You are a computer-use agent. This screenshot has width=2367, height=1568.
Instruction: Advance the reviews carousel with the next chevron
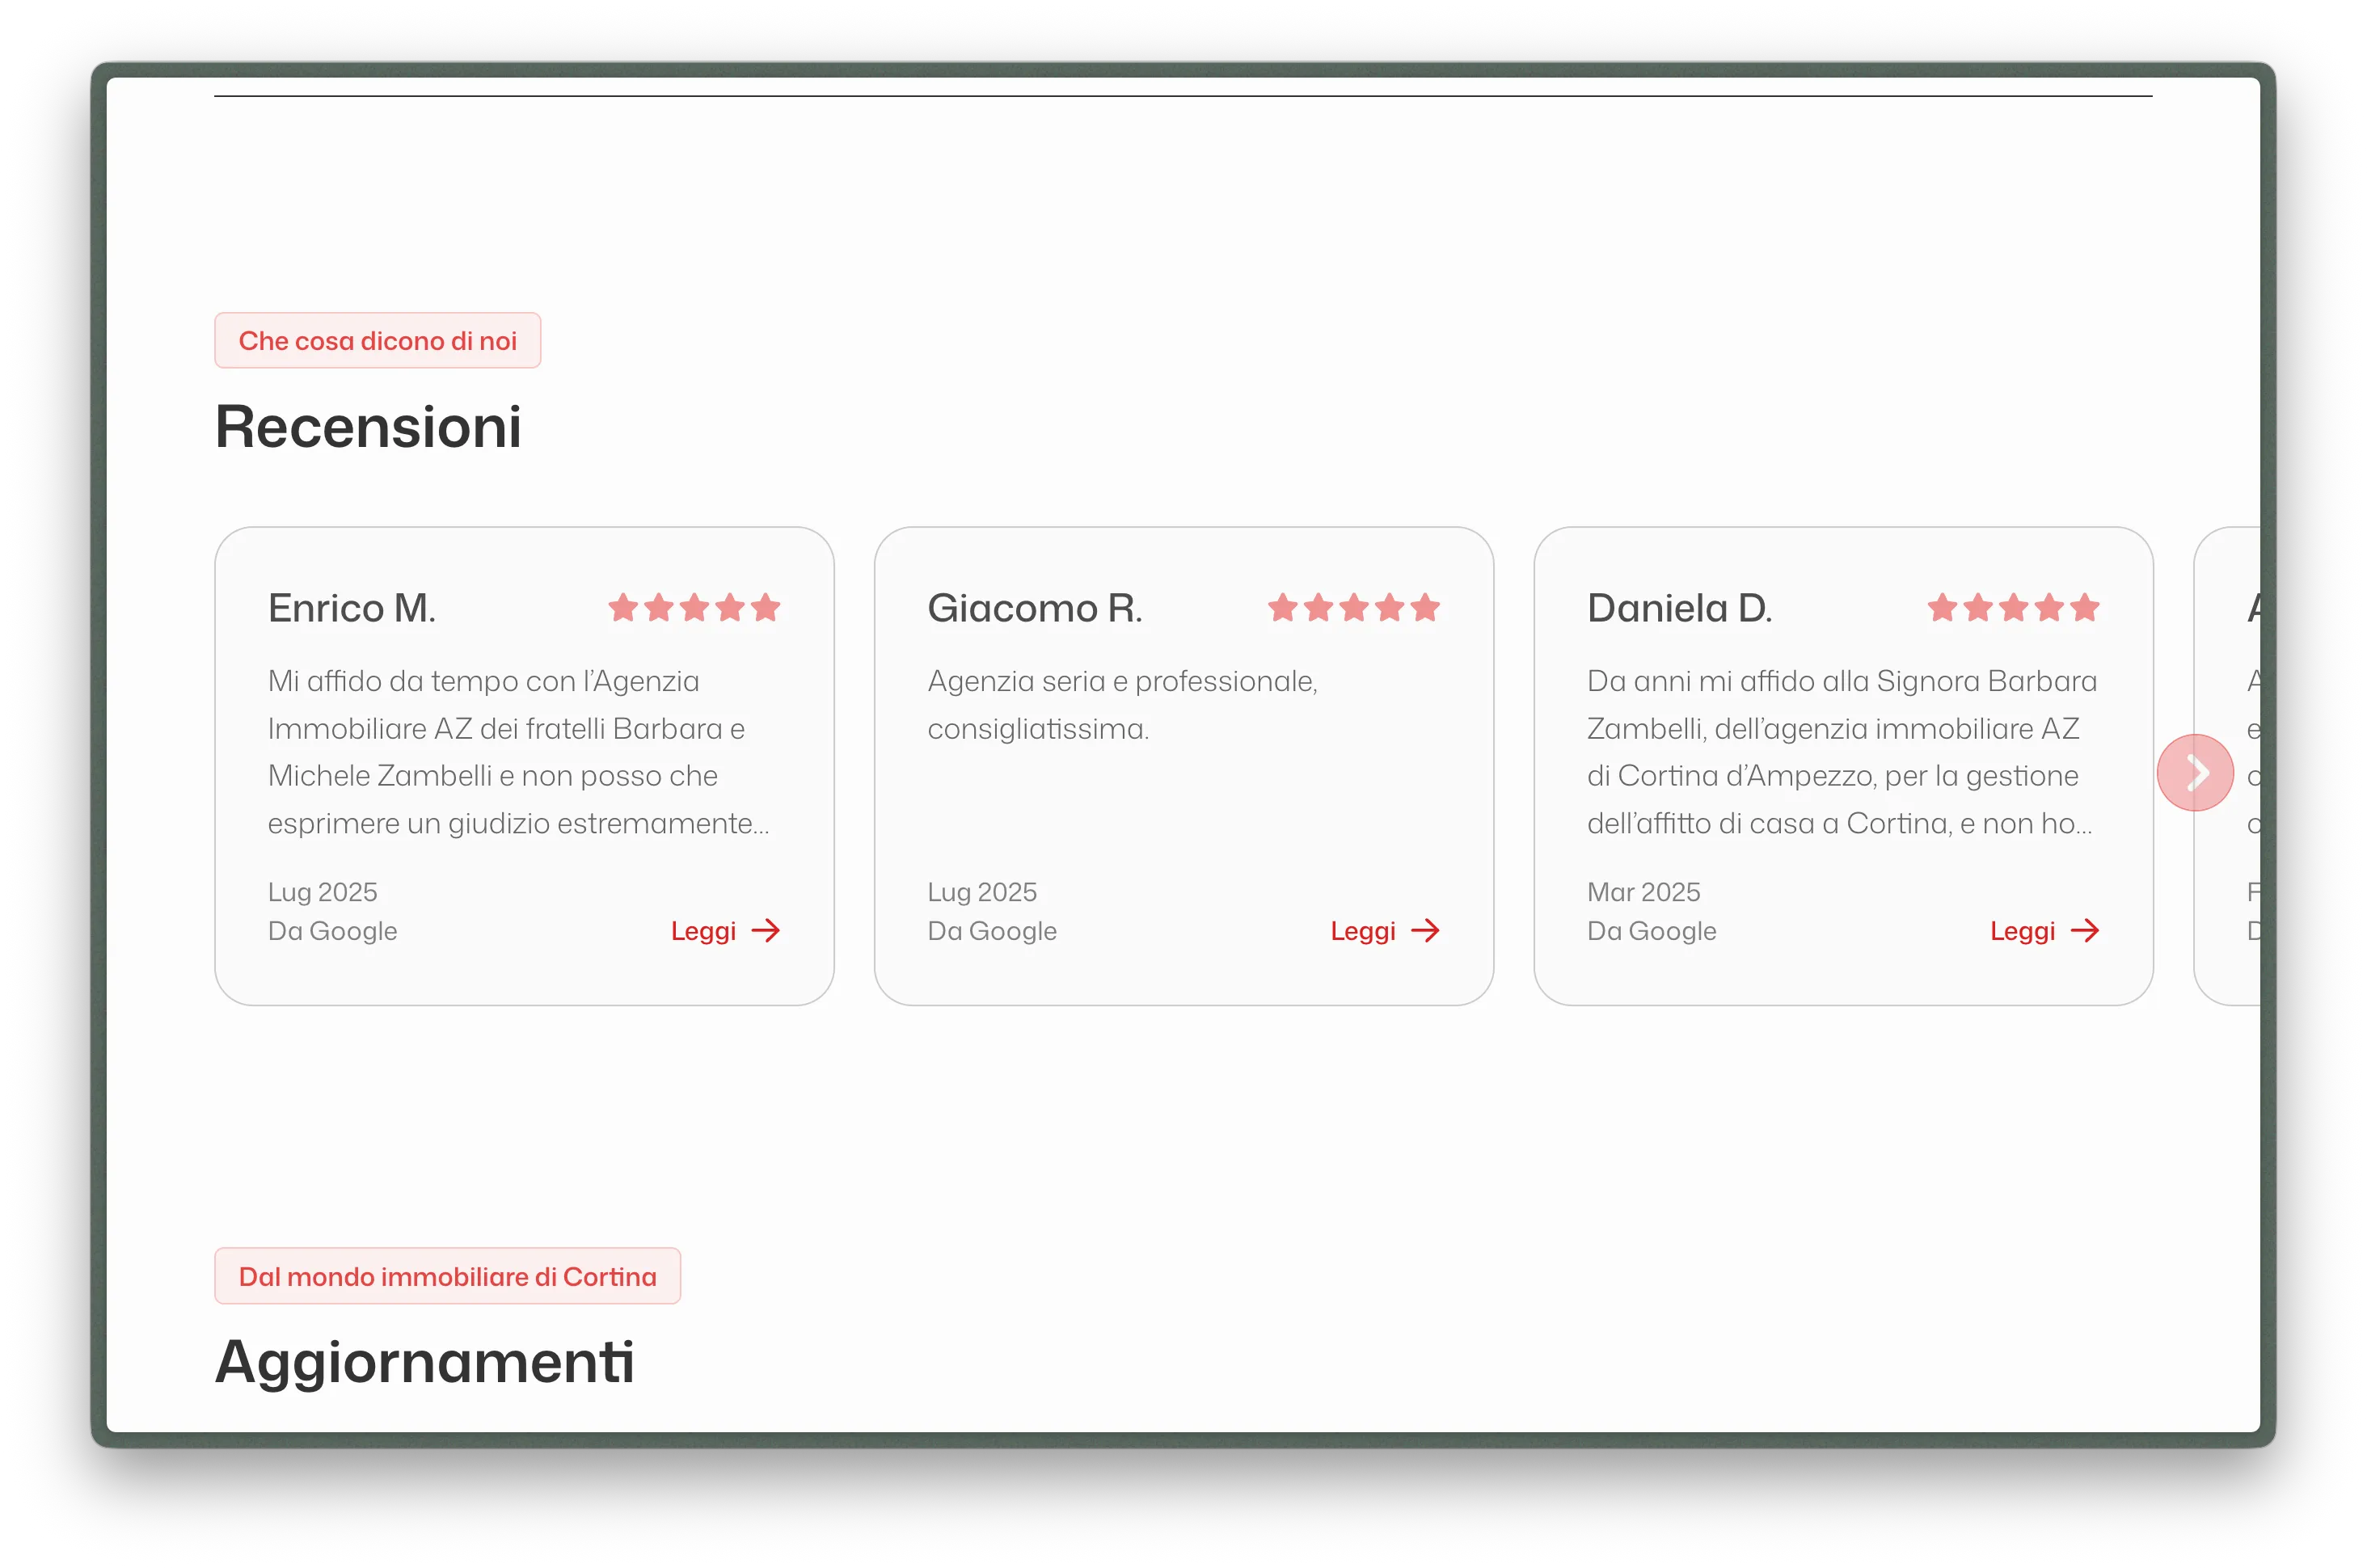pyautogui.click(x=2196, y=772)
